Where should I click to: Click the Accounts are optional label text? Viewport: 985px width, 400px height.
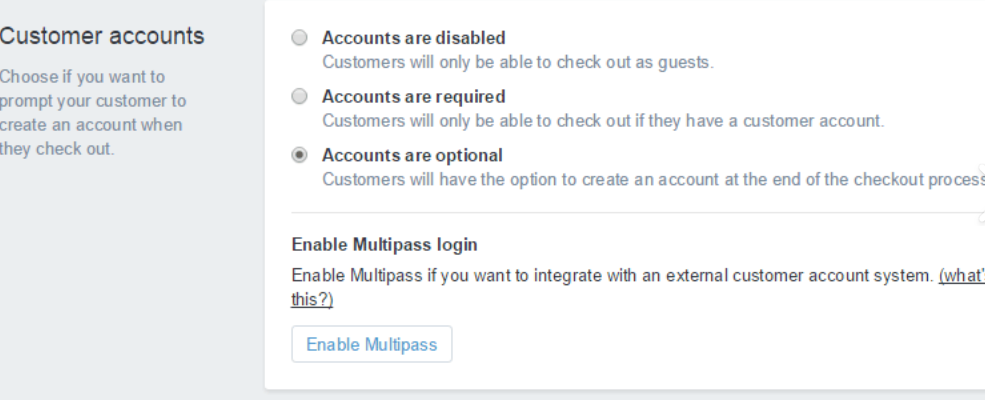point(412,155)
